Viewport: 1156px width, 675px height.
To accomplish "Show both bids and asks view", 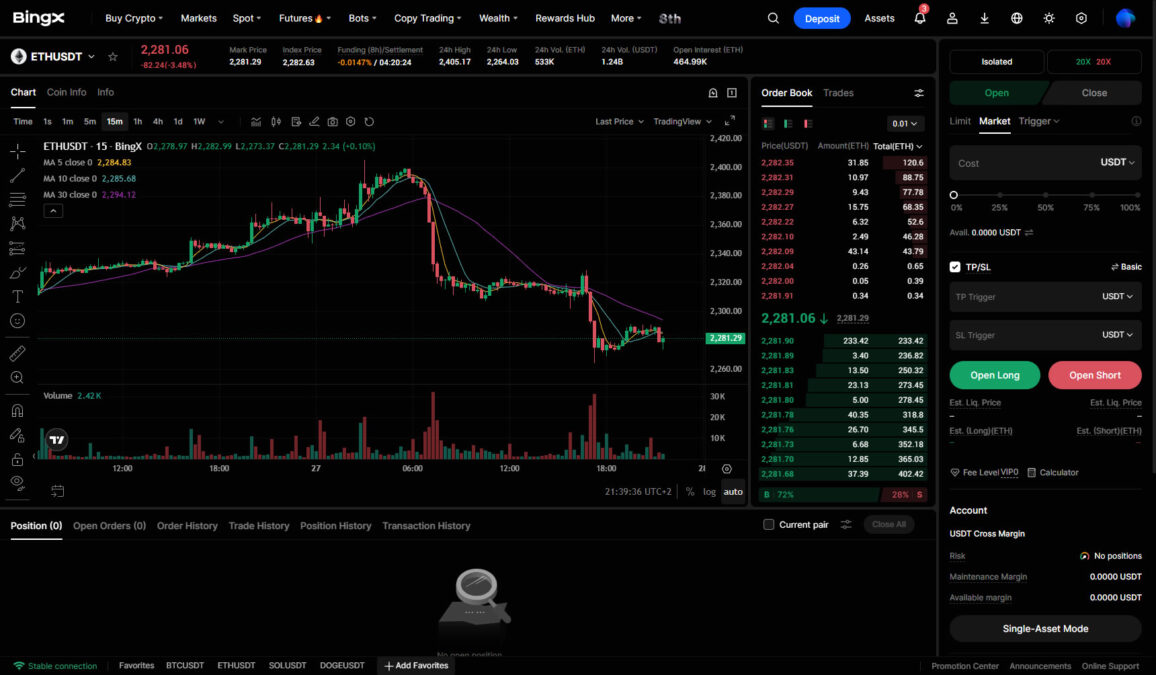I will tap(768, 124).
